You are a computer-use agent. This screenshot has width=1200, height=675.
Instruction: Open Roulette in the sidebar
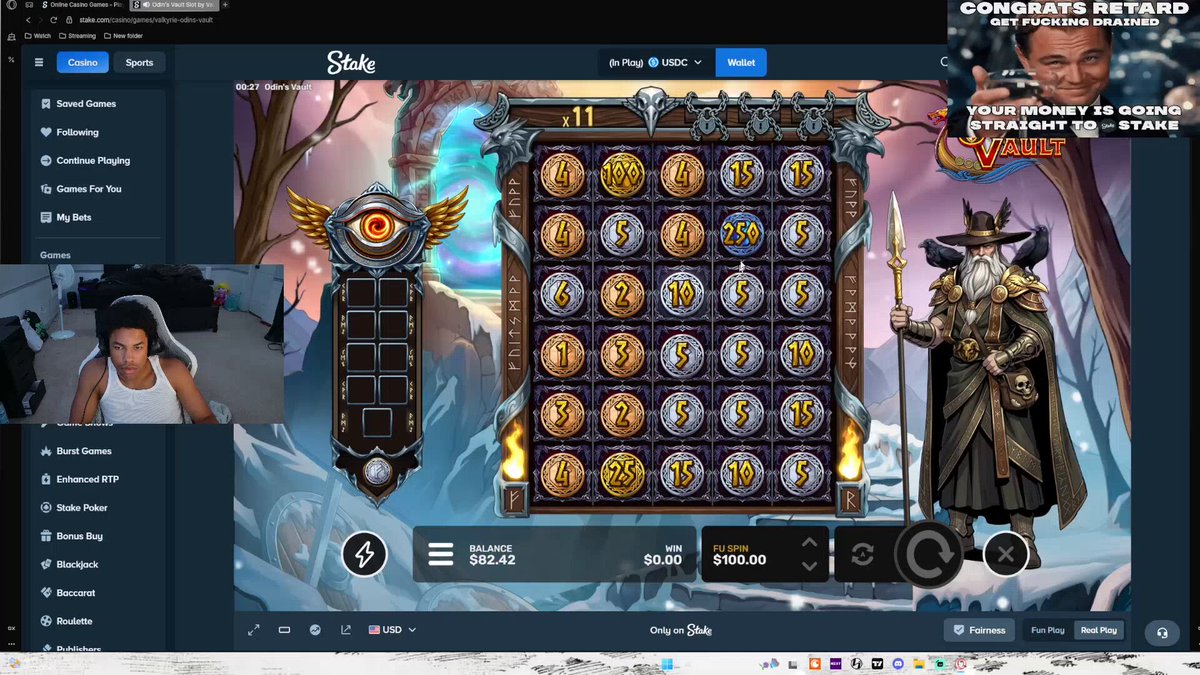click(67, 621)
